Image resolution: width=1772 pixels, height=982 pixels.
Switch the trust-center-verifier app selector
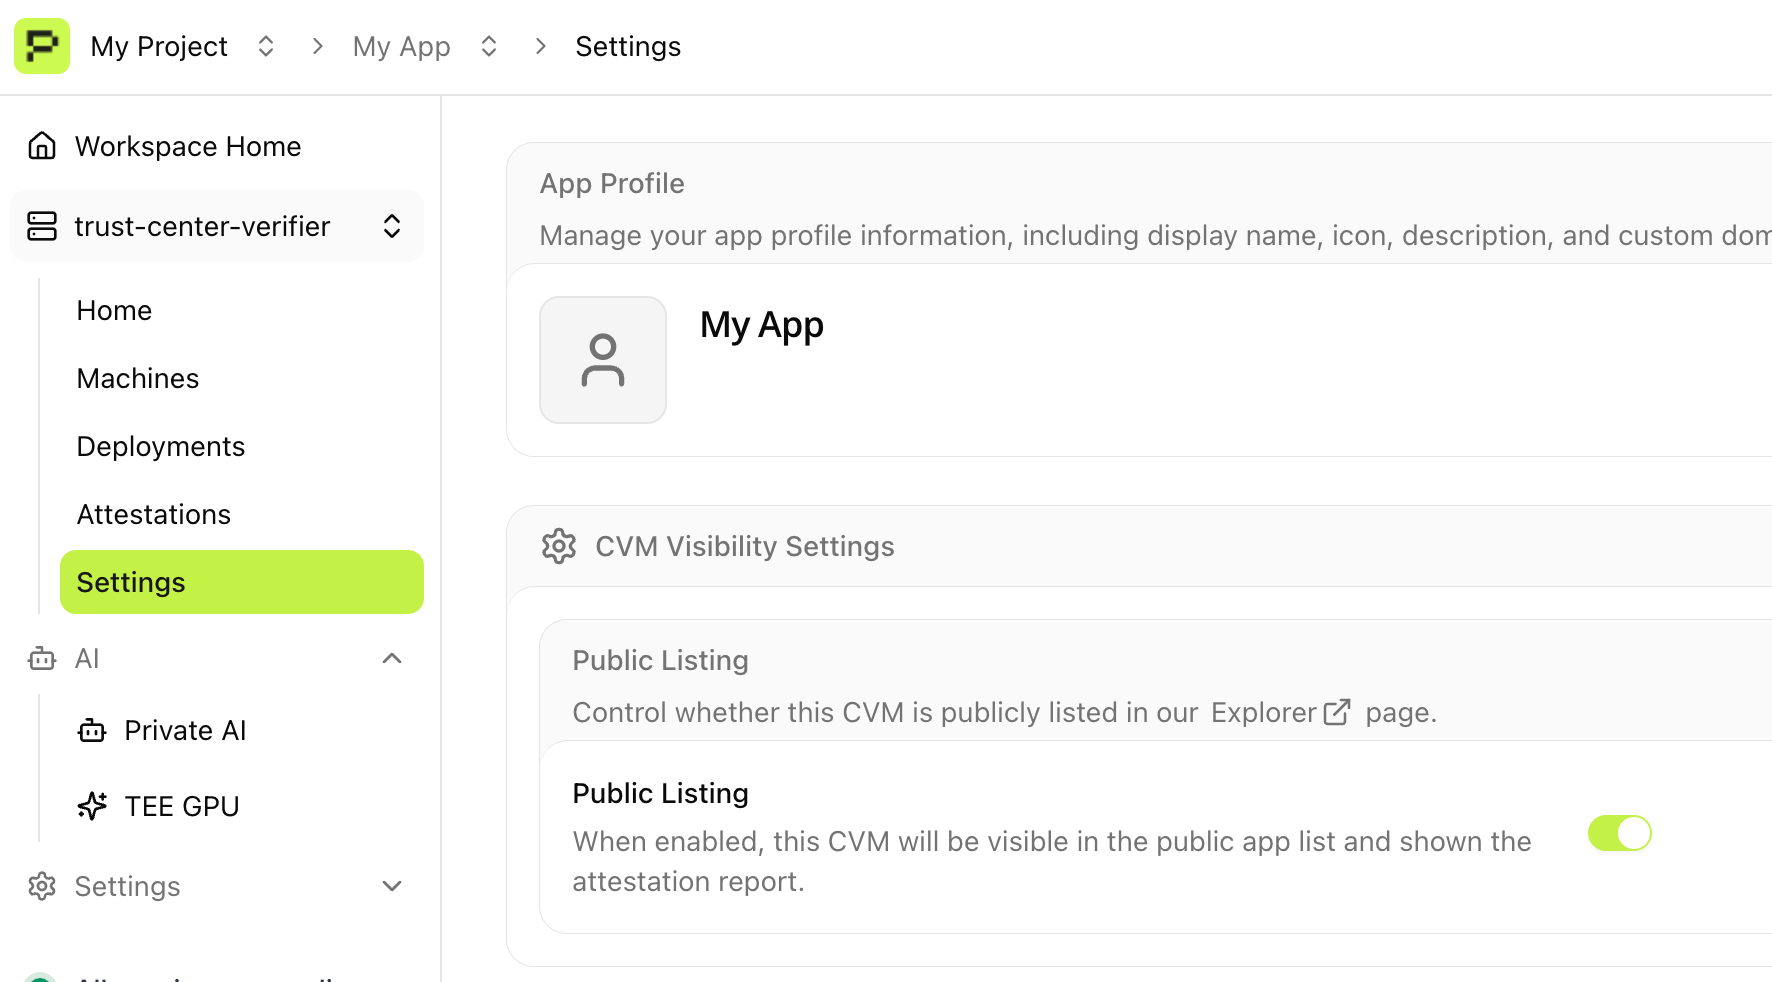392,226
